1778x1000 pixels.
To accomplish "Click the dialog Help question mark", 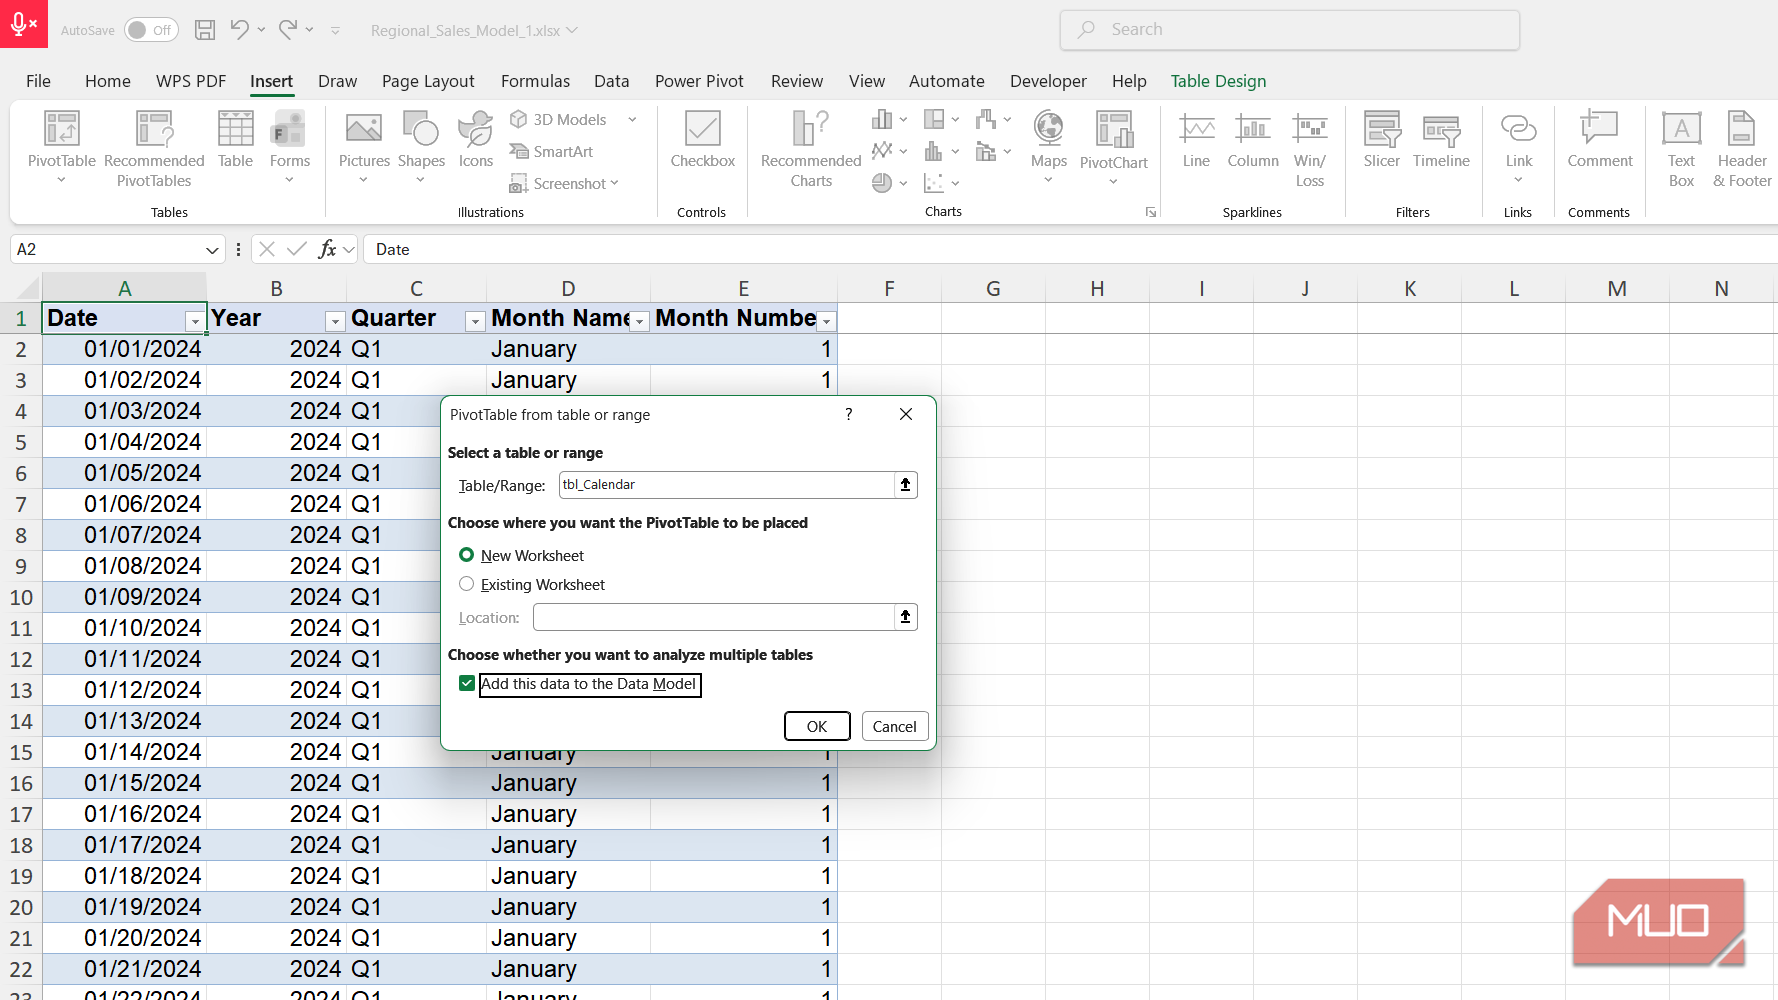I will [849, 414].
